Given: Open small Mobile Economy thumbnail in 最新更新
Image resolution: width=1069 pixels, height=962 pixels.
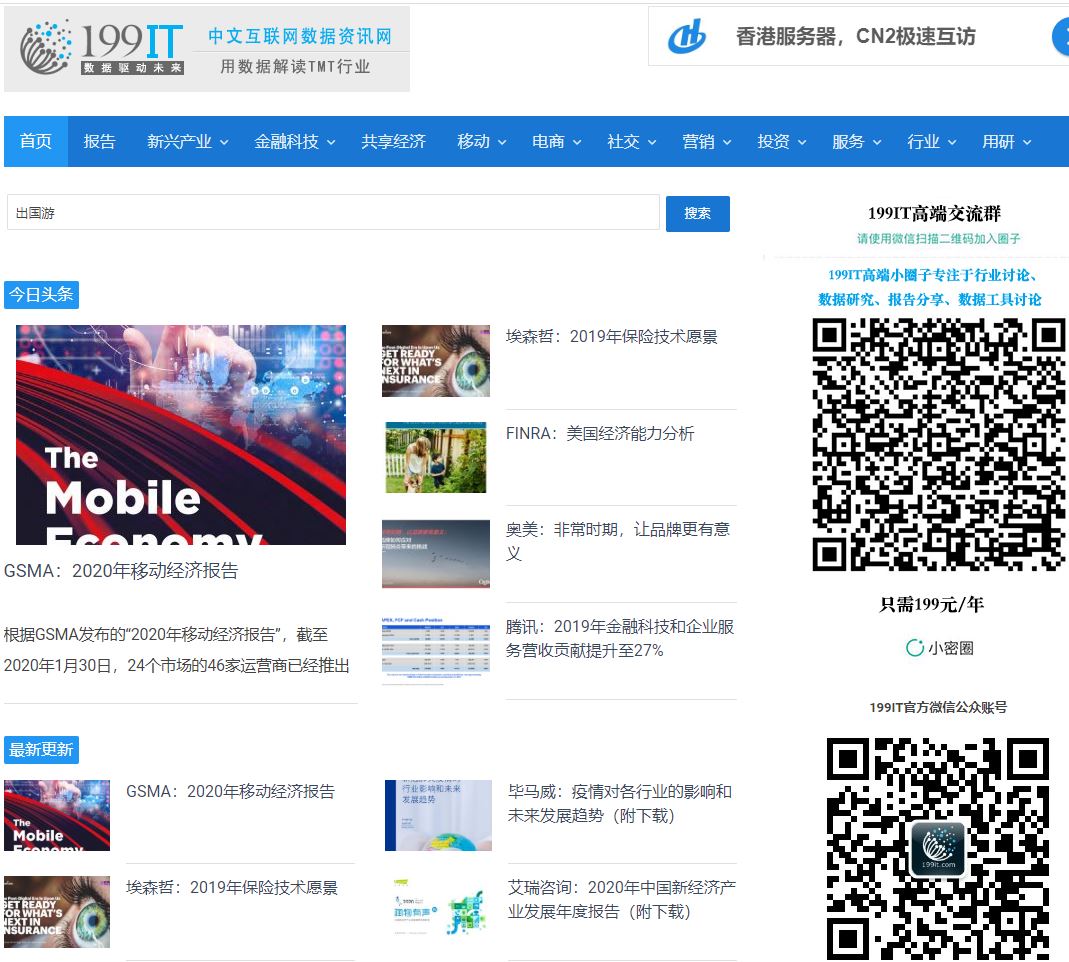Looking at the screenshot, I should (x=57, y=815).
